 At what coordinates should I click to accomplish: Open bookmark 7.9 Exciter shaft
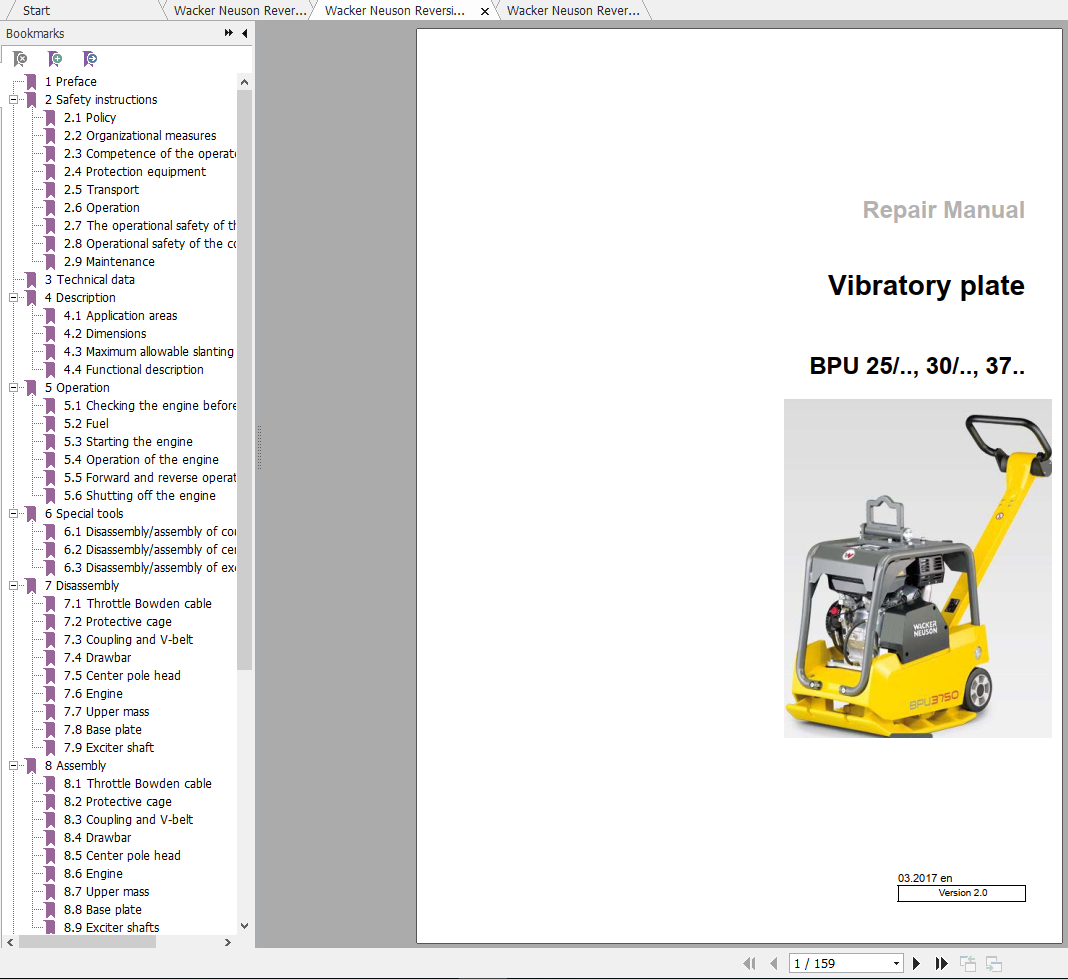pyautogui.click(x=109, y=748)
